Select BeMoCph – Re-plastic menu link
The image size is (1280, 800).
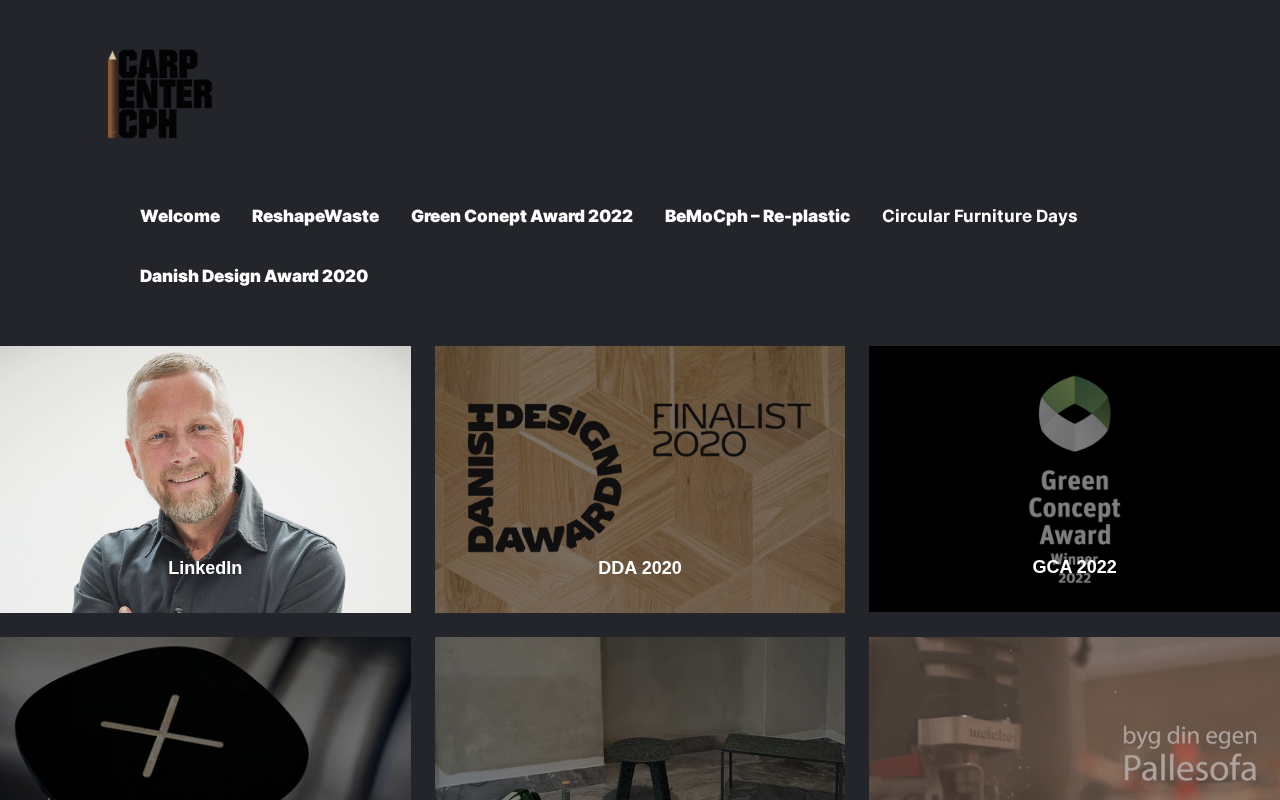coord(757,216)
